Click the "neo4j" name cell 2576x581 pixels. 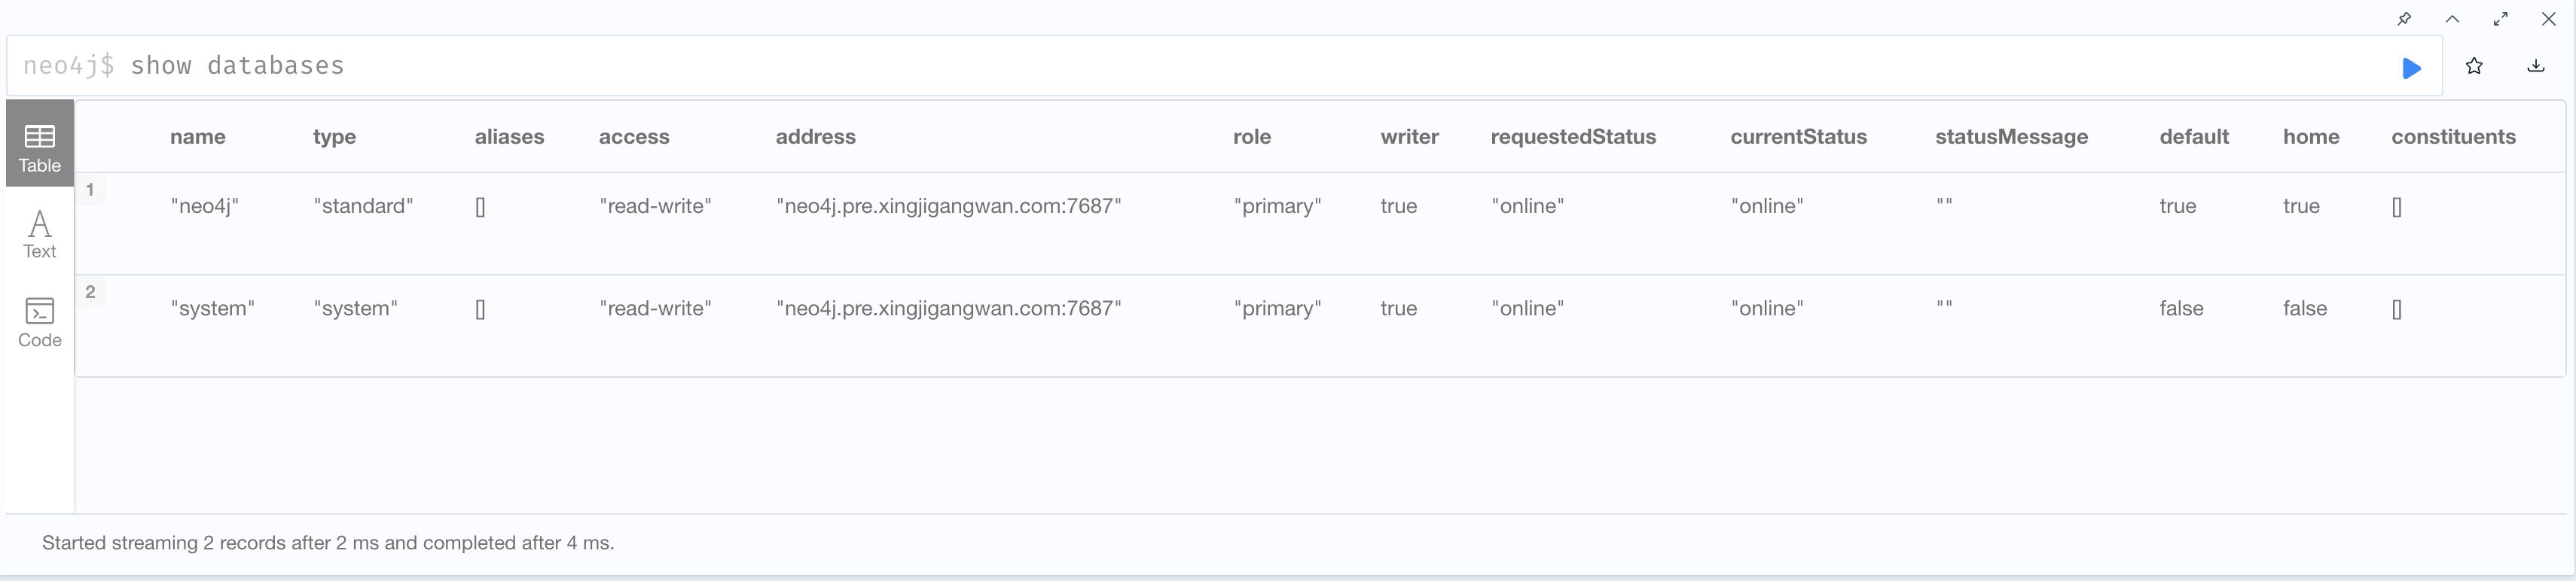point(205,206)
